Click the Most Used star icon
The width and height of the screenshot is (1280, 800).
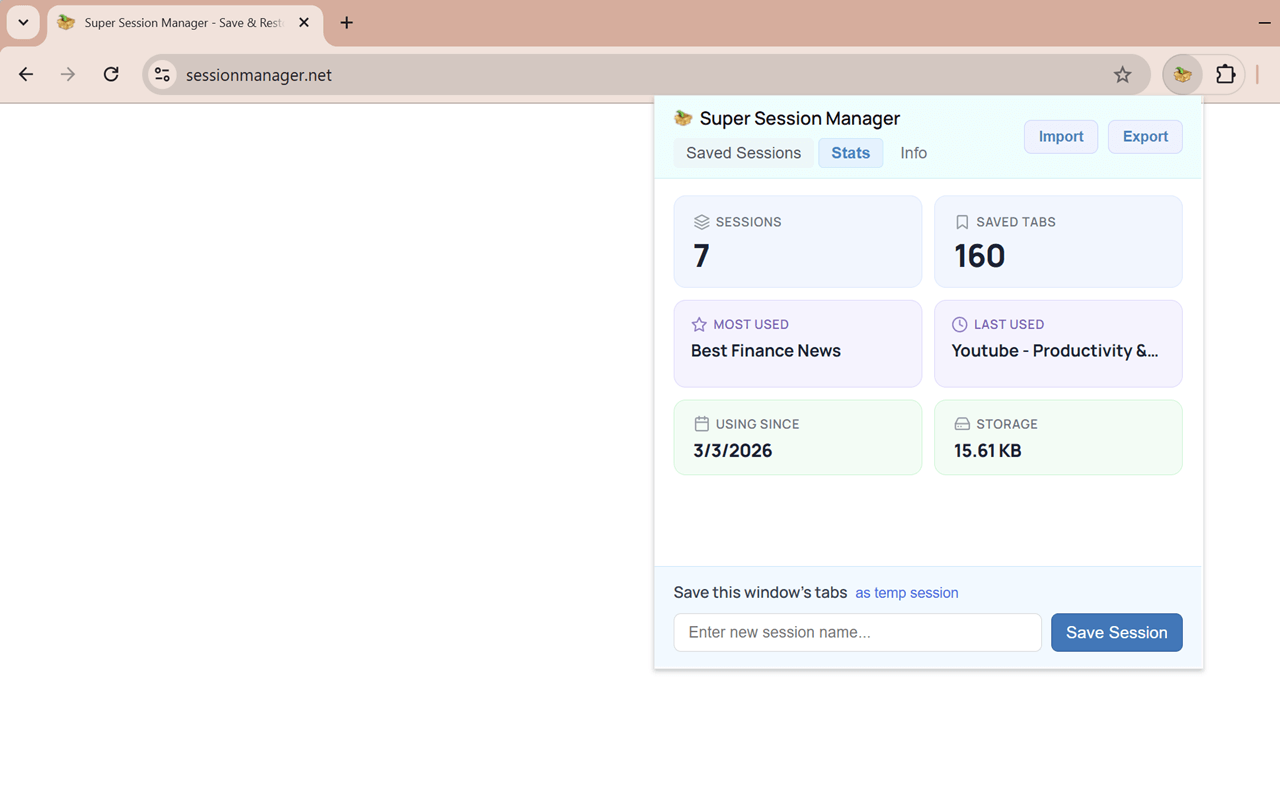699,324
